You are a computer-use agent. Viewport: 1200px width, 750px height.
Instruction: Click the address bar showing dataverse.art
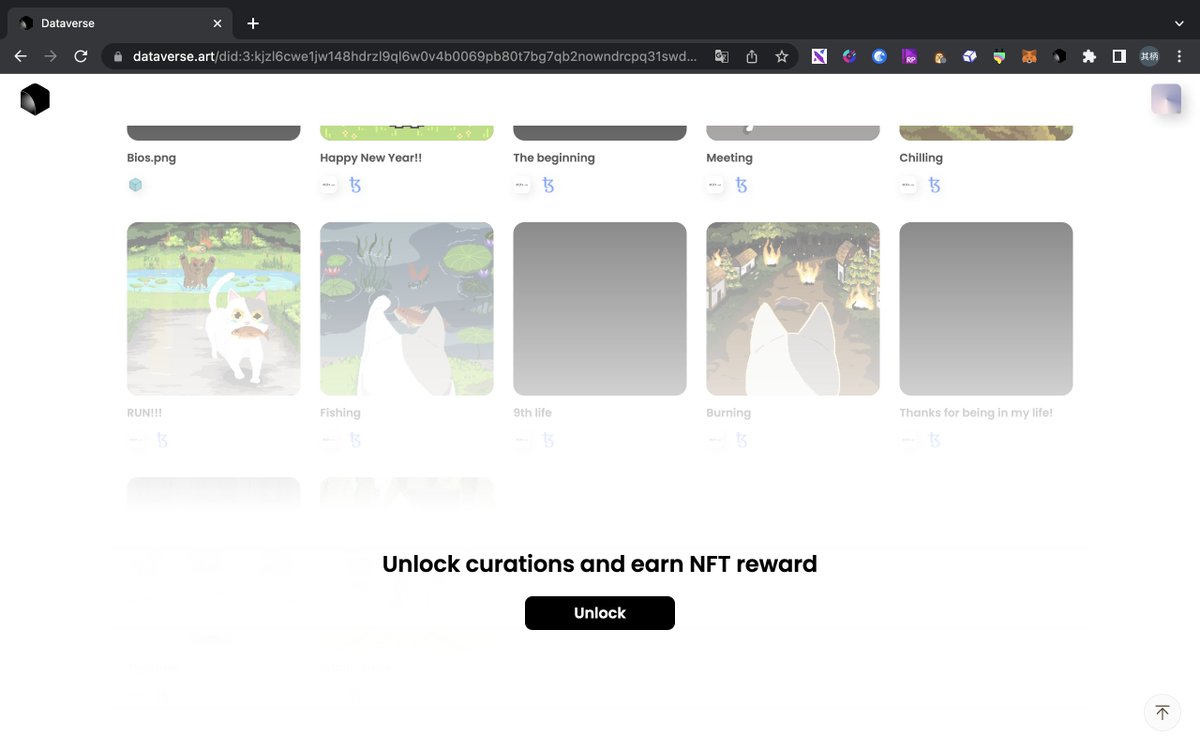point(400,56)
